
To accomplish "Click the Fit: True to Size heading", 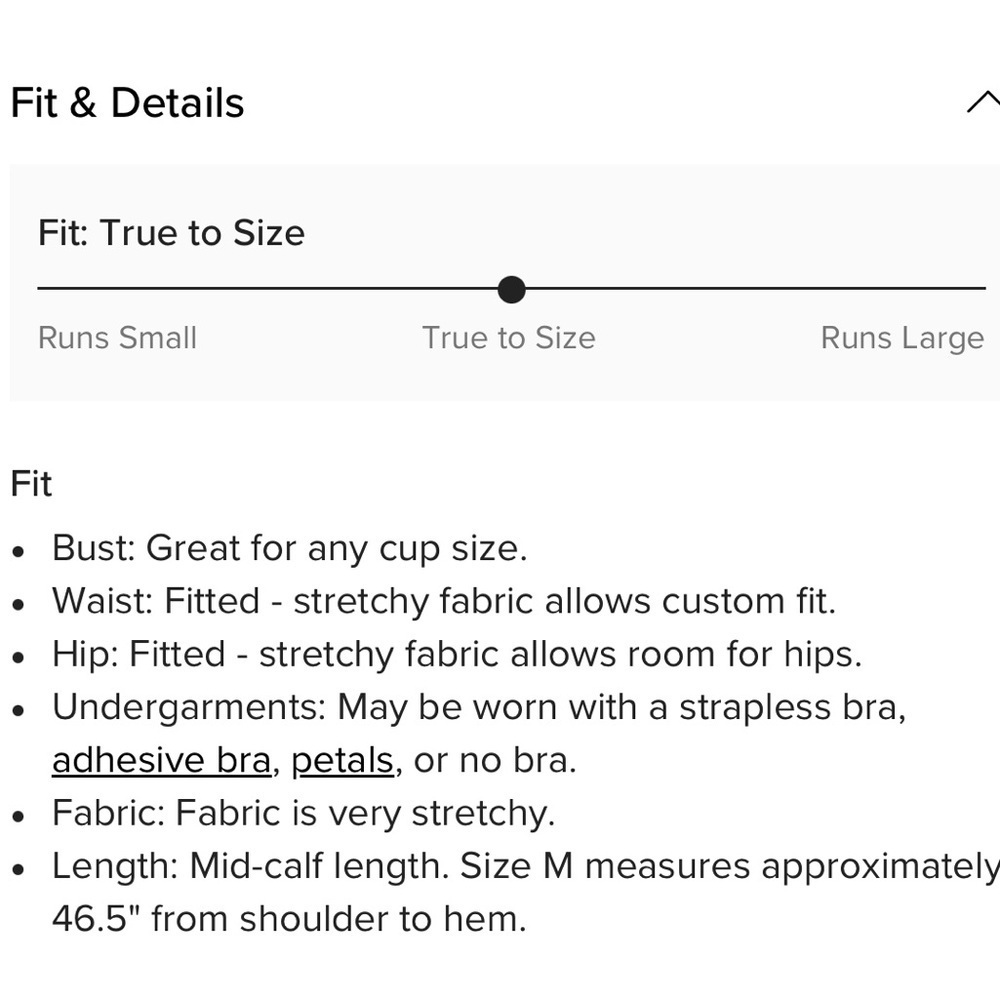I will coord(172,233).
